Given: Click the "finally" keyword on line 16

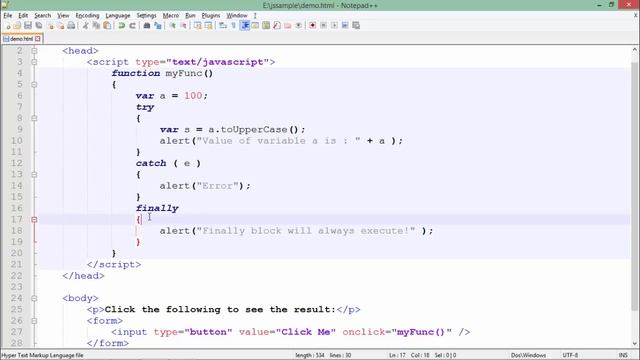Looking at the screenshot, I should (157, 208).
